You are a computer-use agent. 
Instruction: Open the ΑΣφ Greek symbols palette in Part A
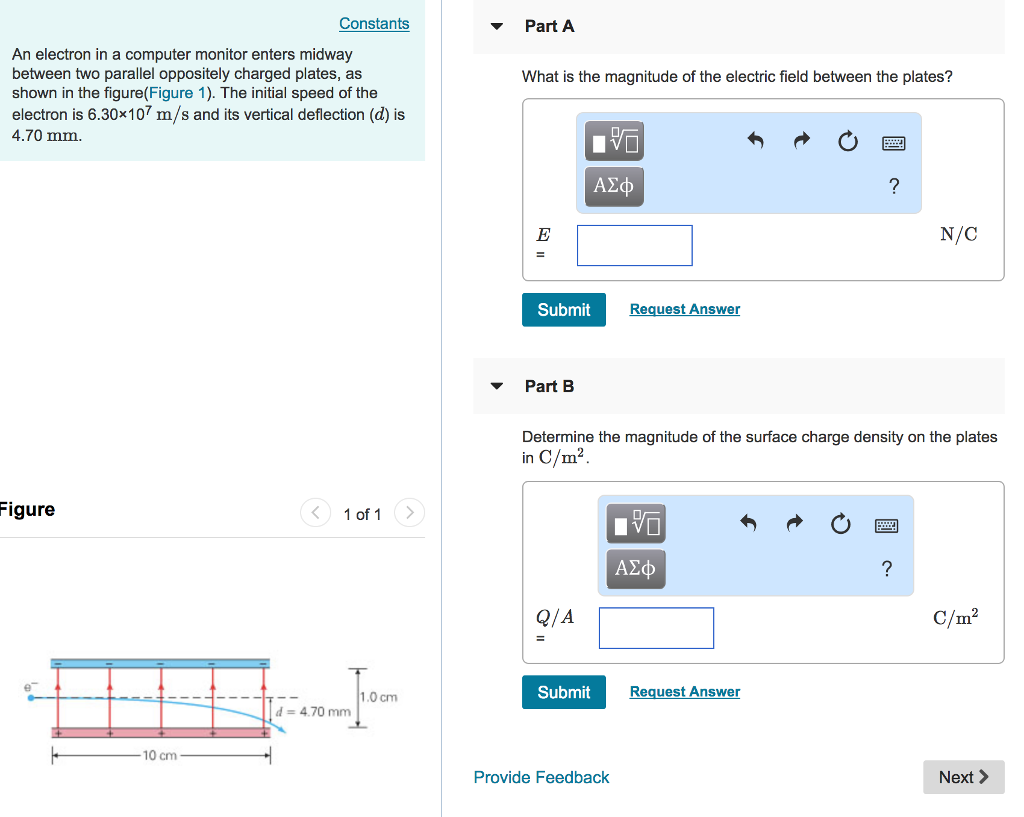pyautogui.click(x=613, y=186)
